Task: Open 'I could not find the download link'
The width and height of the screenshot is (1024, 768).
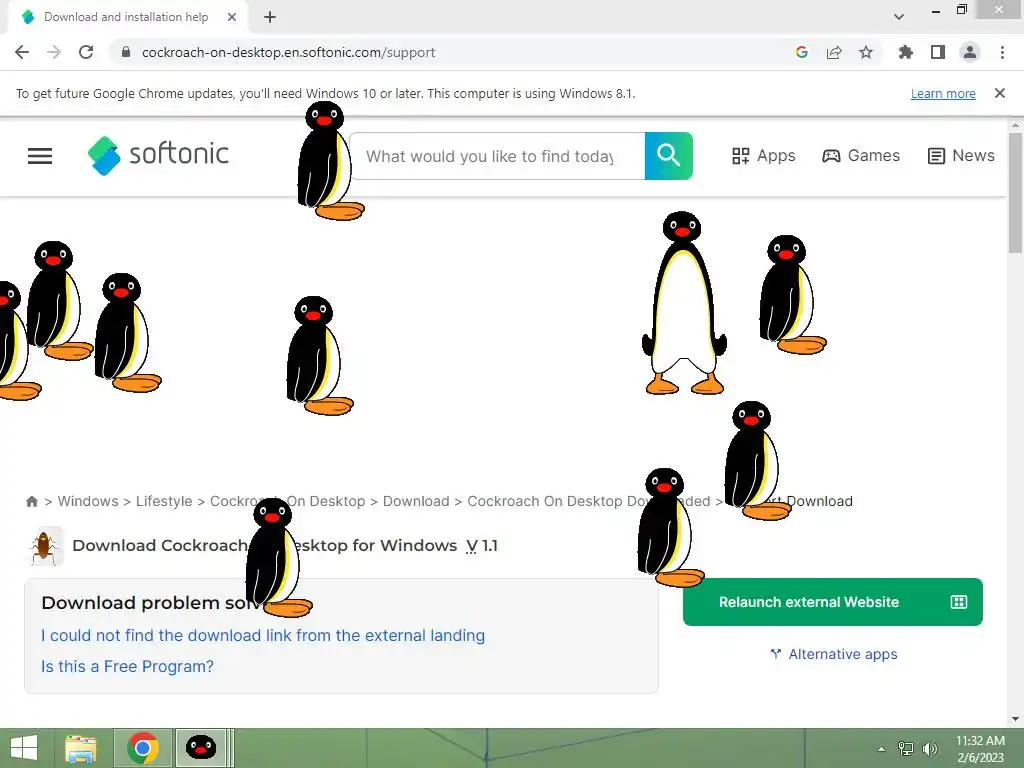Action: pos(263,635)
